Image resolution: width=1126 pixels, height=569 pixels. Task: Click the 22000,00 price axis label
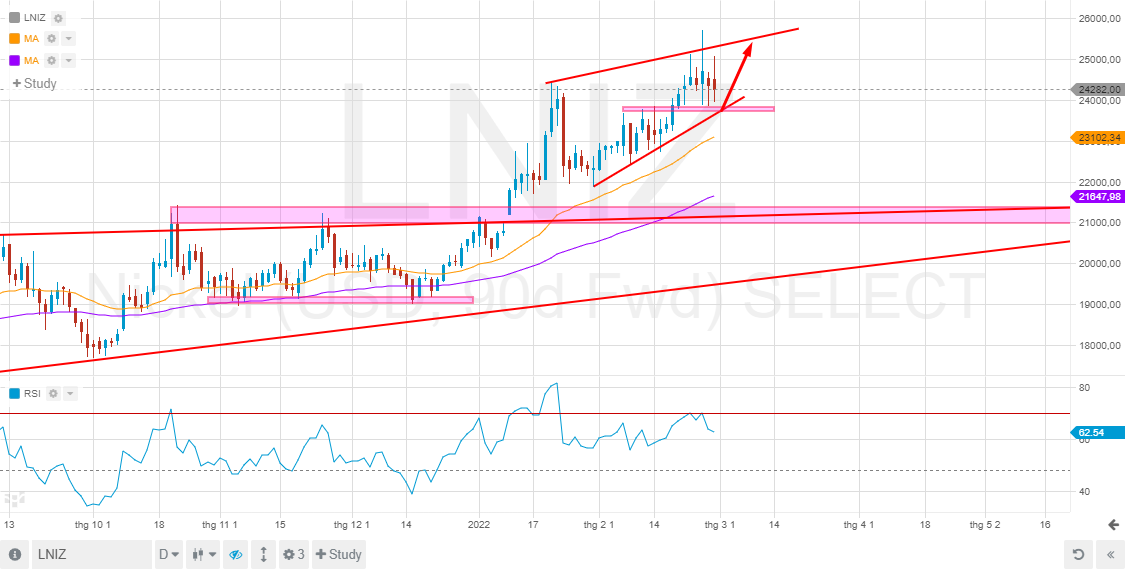pyautogui.click(x=1099, y=182)
